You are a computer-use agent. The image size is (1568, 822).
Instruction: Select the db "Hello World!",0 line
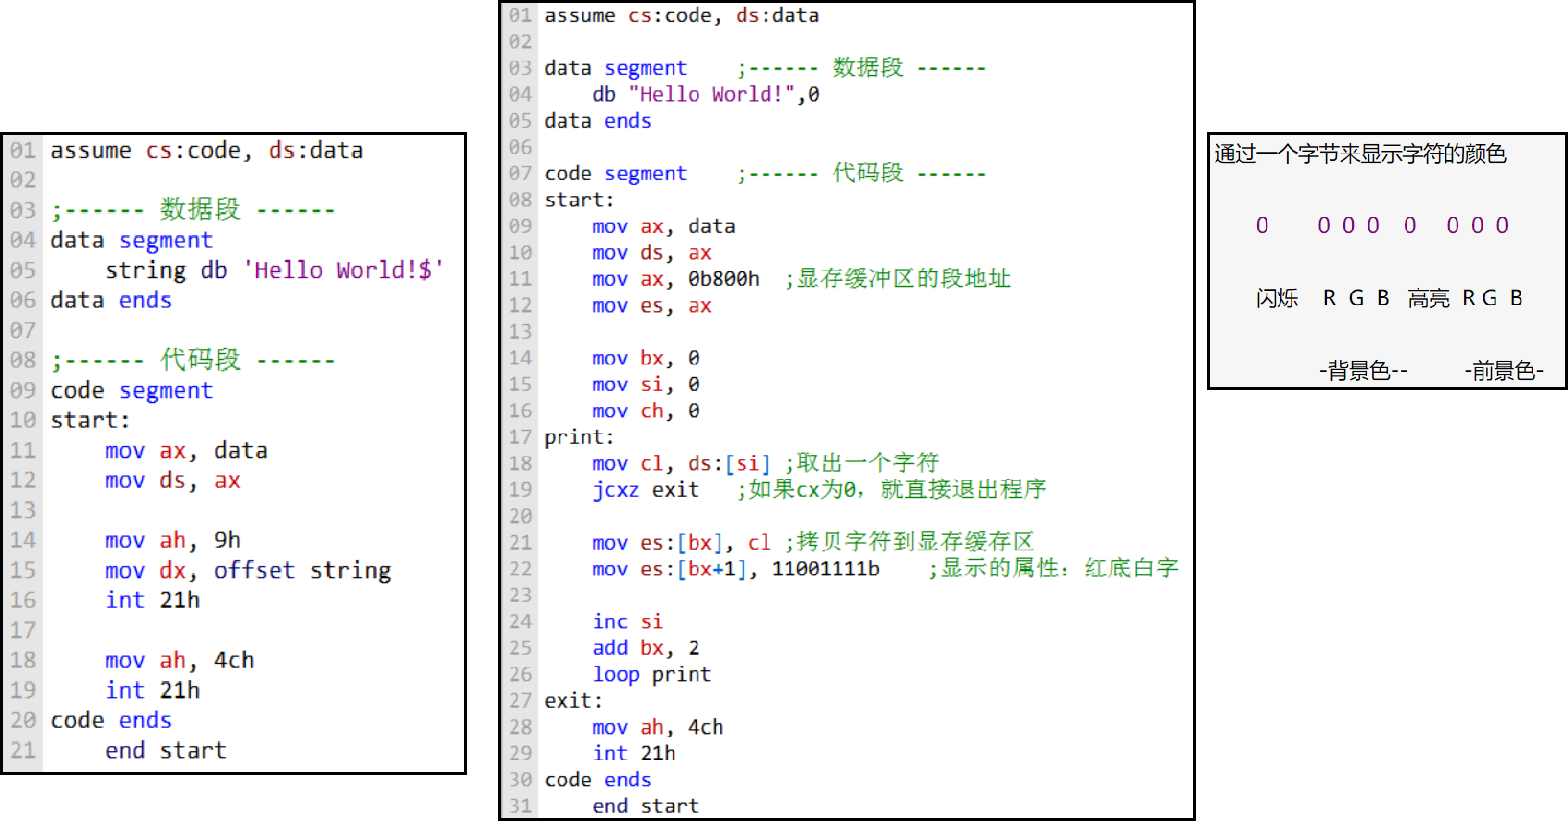[706, 94]
